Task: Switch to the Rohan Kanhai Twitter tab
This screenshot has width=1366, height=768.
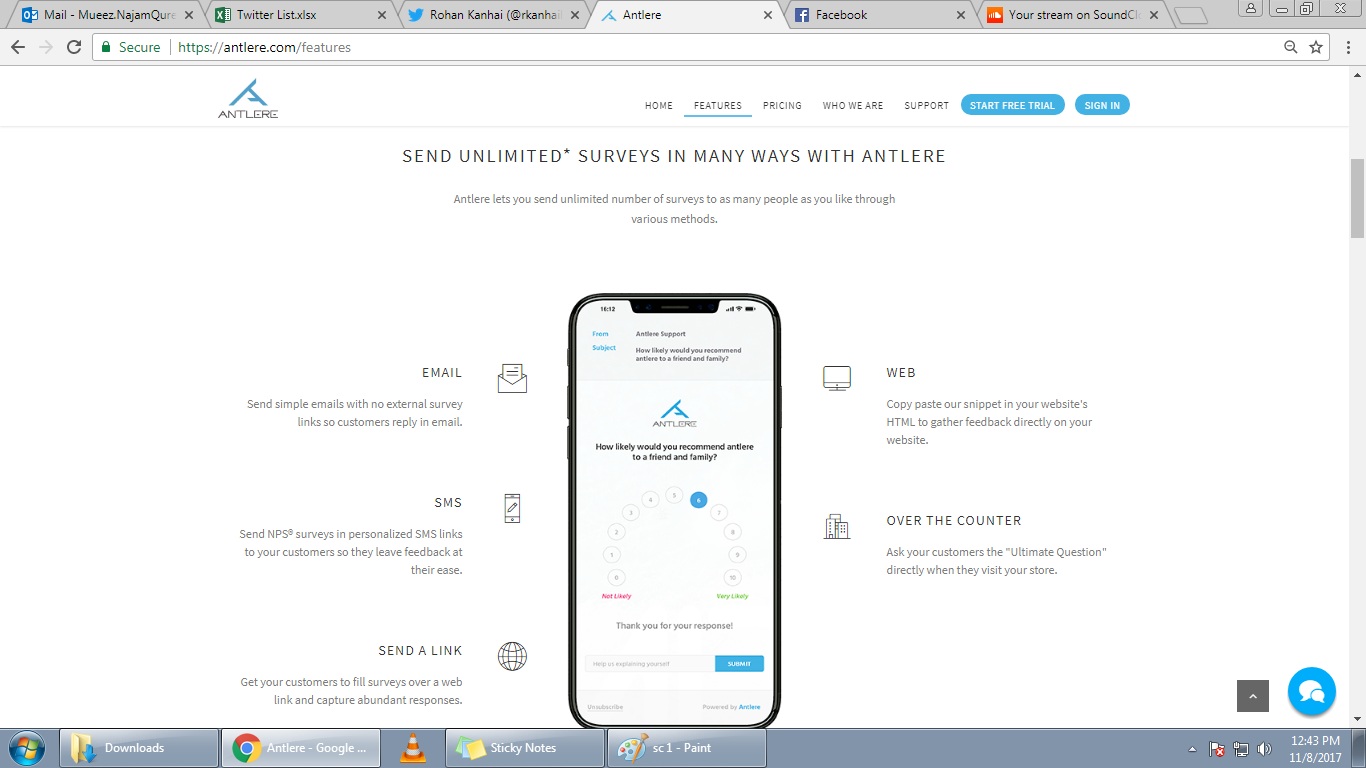Action: (494, 15)
